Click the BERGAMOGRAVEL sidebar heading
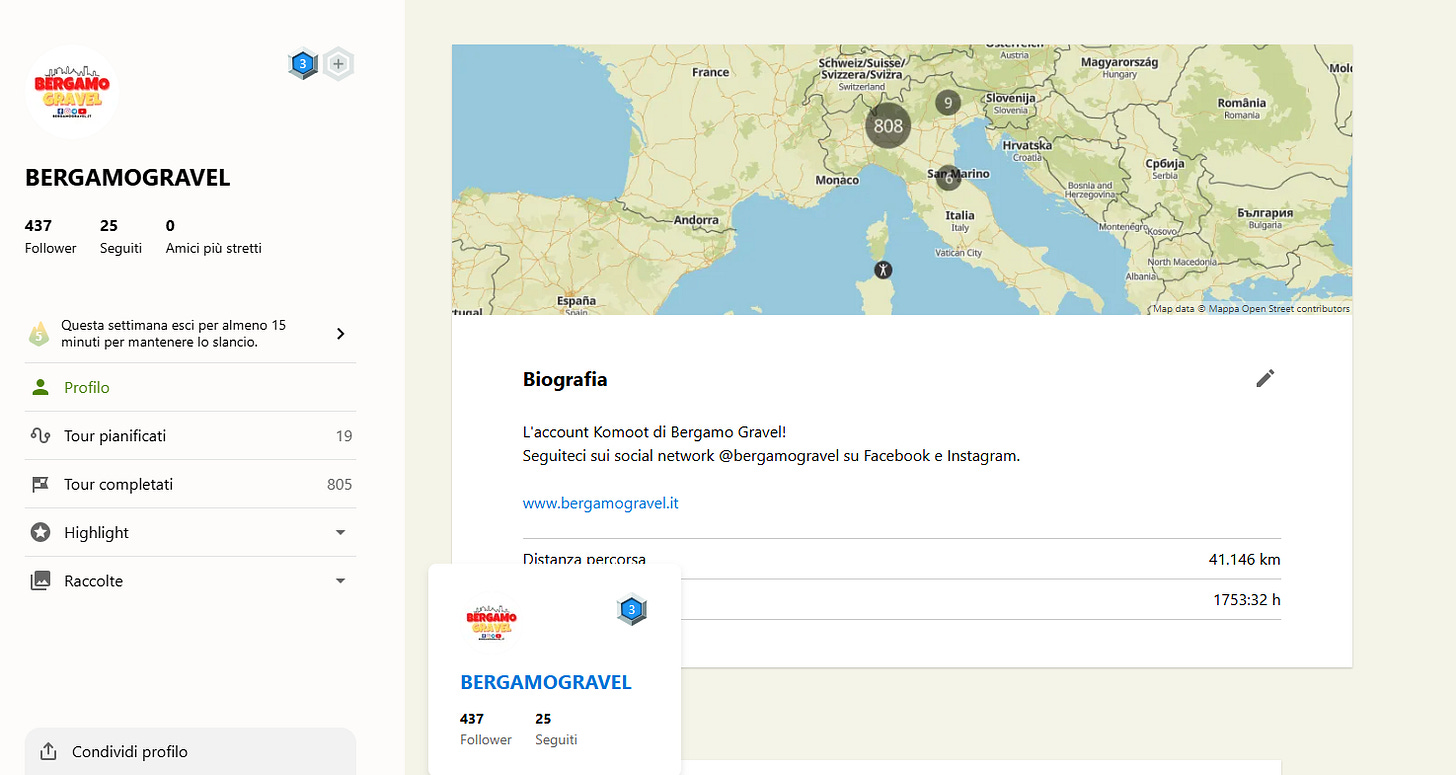Image resolution: width=1456 pixels, height=775 pixels. pos(128,178)
